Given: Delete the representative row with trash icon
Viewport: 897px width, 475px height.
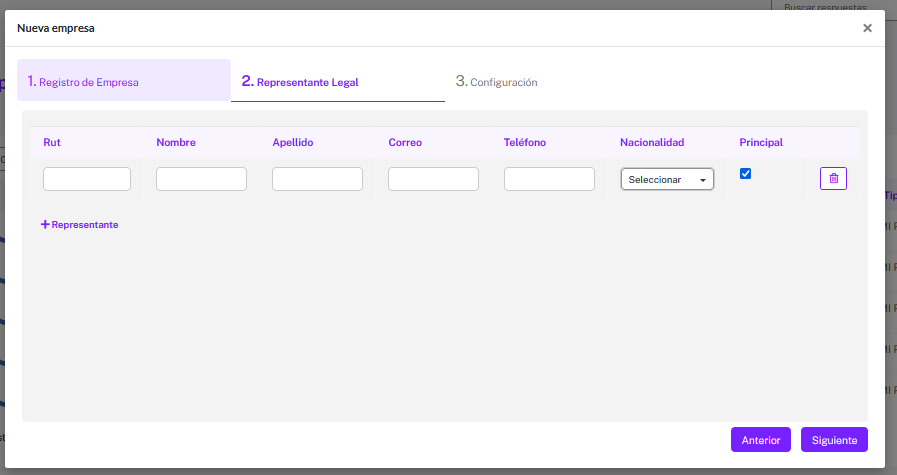Looking at the screenshot, I should 833,179.
